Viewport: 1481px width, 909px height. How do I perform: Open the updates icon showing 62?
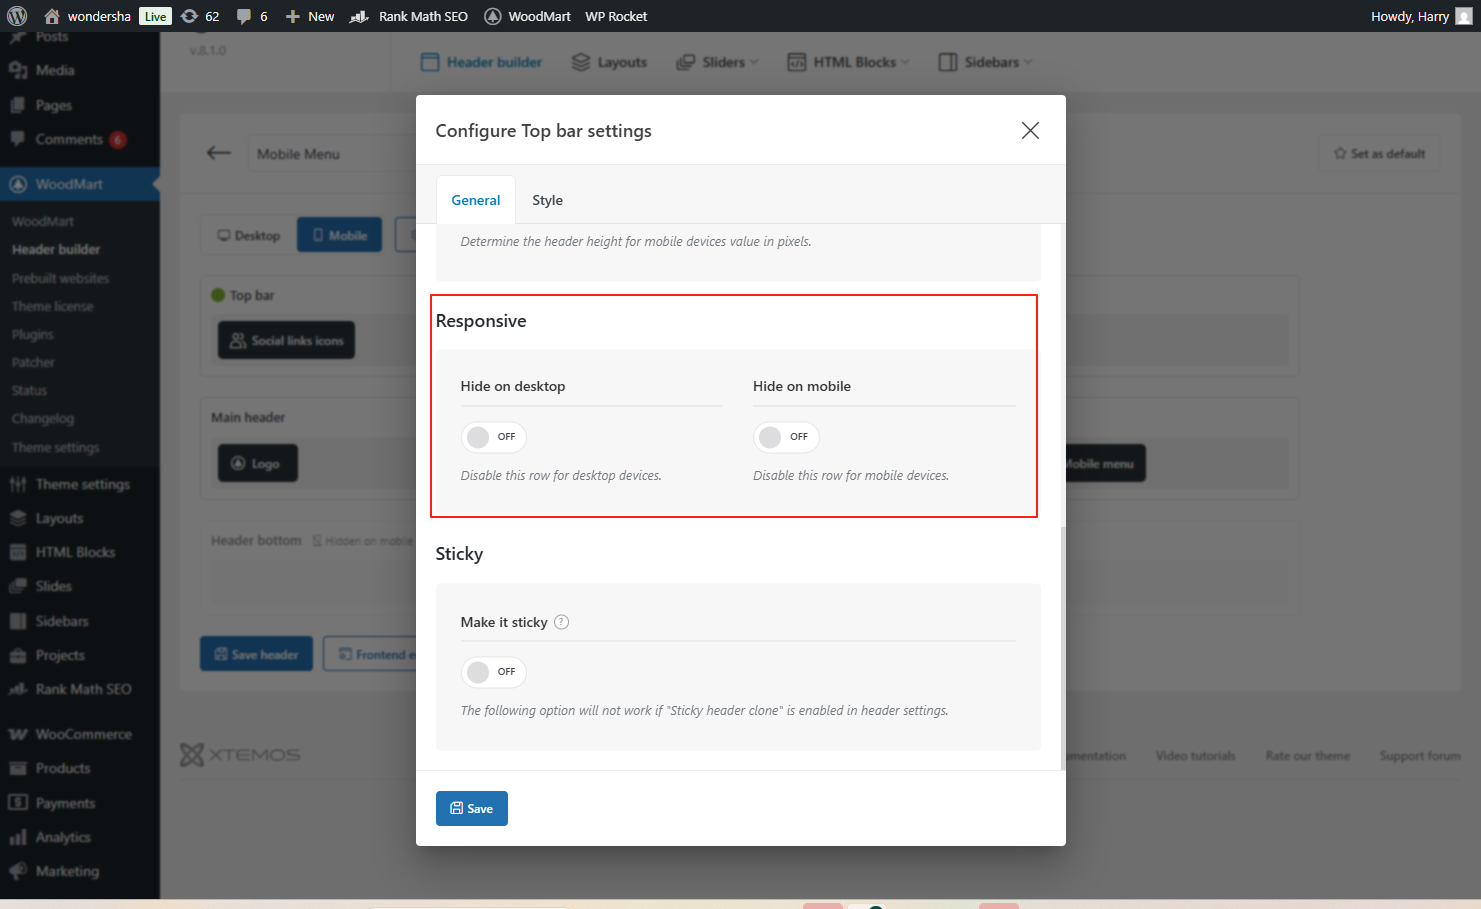[x=190, y=16]
